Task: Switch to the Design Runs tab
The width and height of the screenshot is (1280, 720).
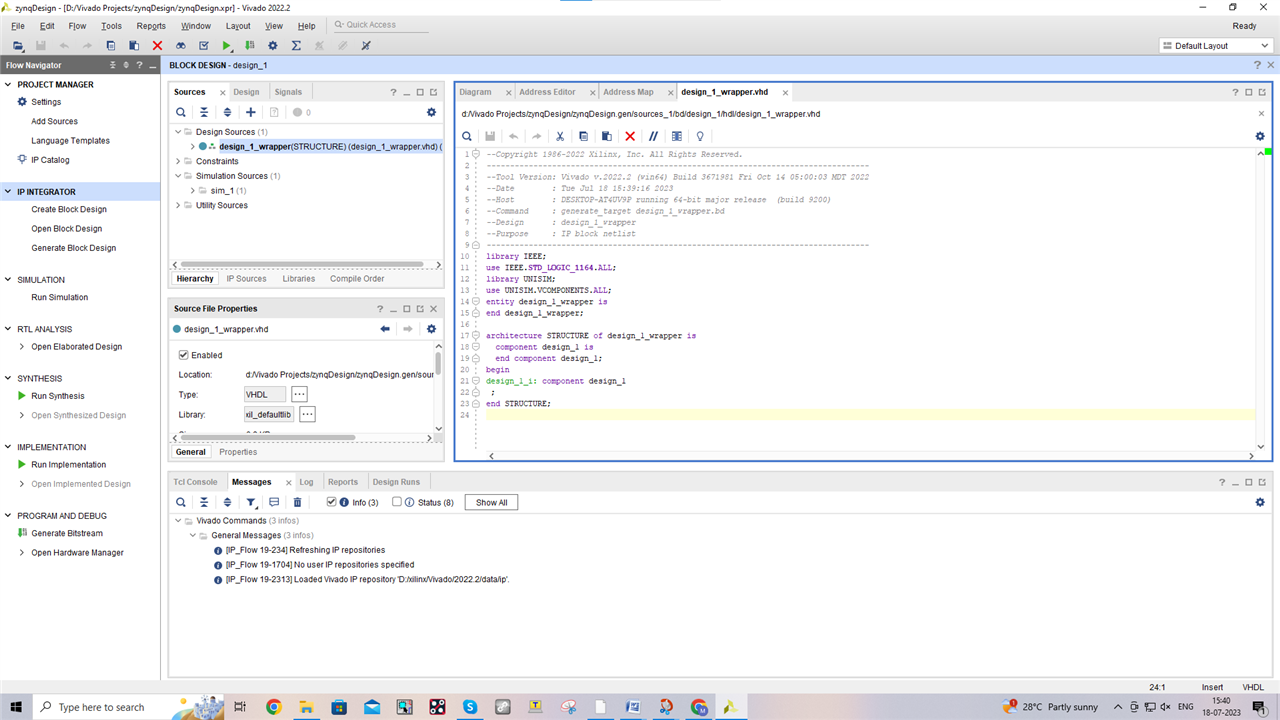Action: tap(396, 482)
